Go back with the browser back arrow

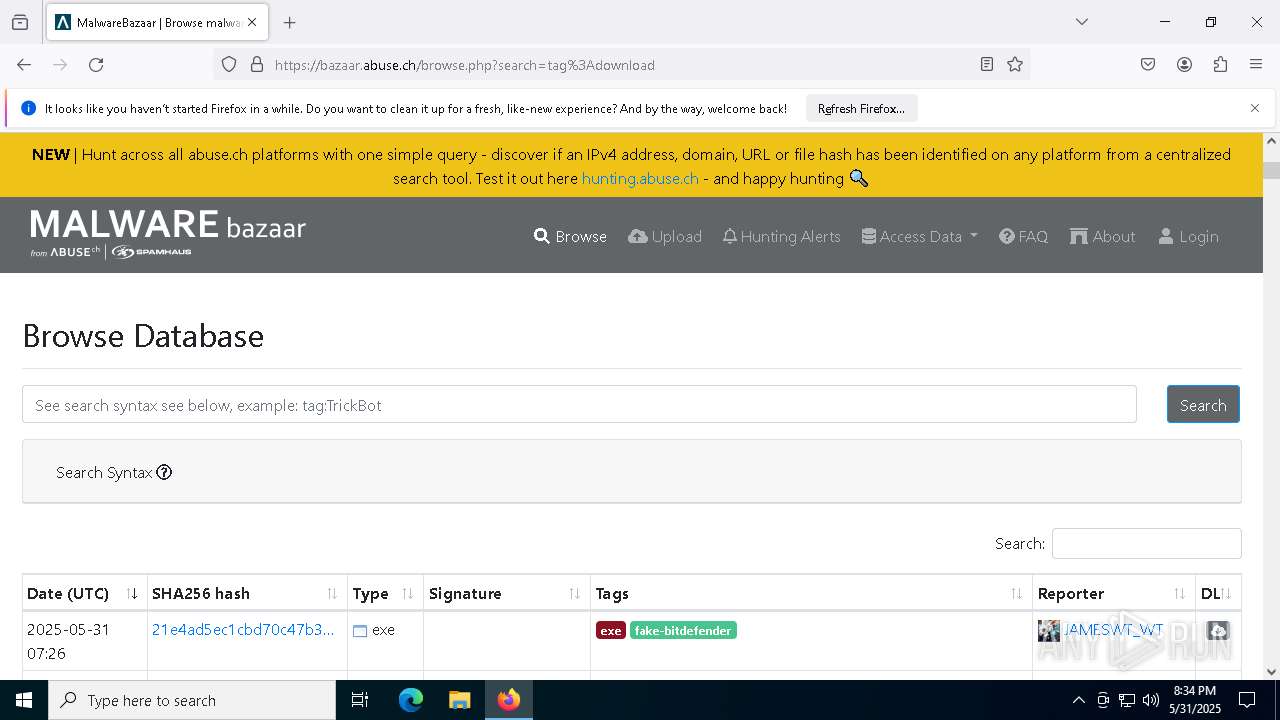[24, 65]
